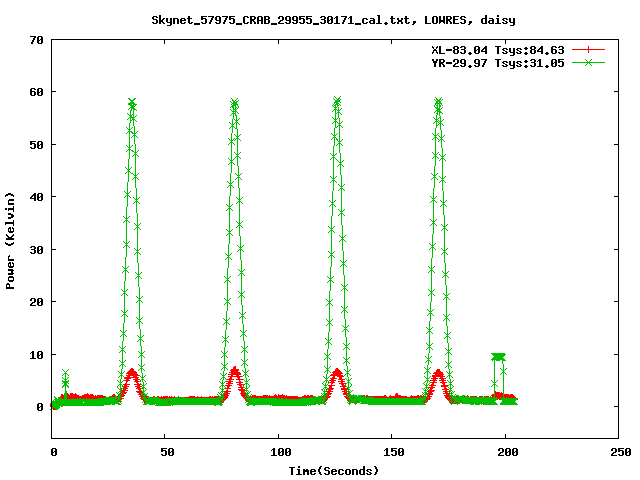Click the red line sample in legend

(588, 50)
